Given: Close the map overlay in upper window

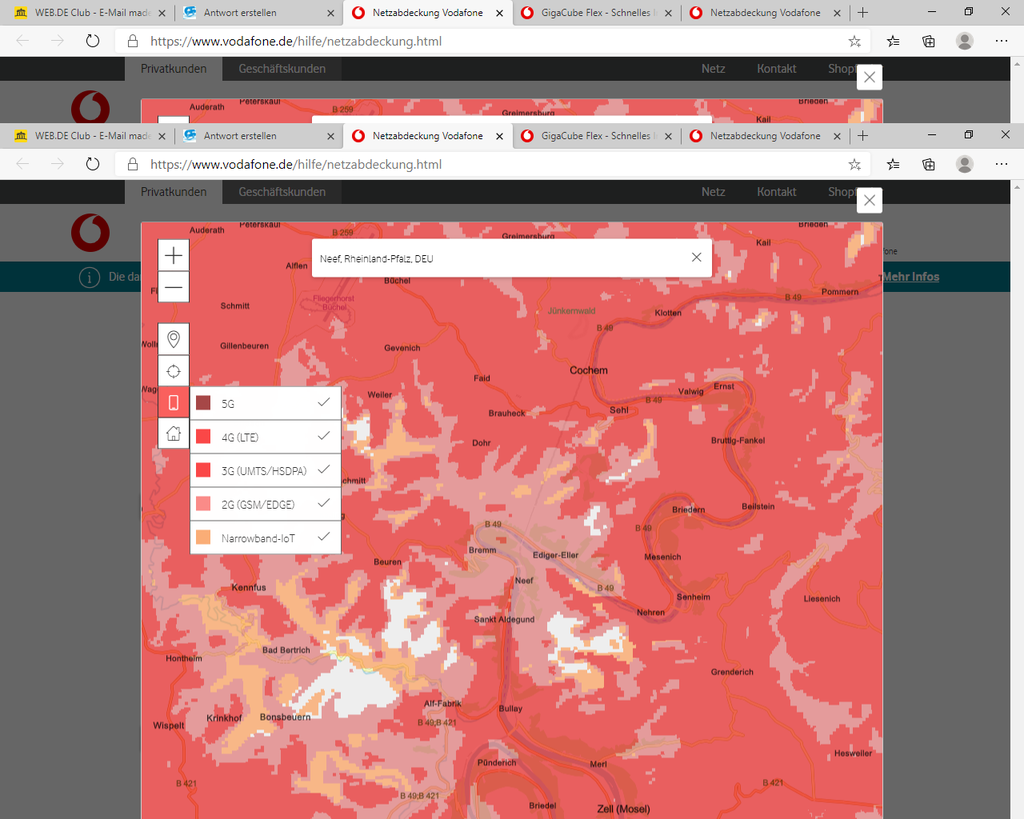Looking at the screenshot, I should pyautogui.click(x=869, y=77).
